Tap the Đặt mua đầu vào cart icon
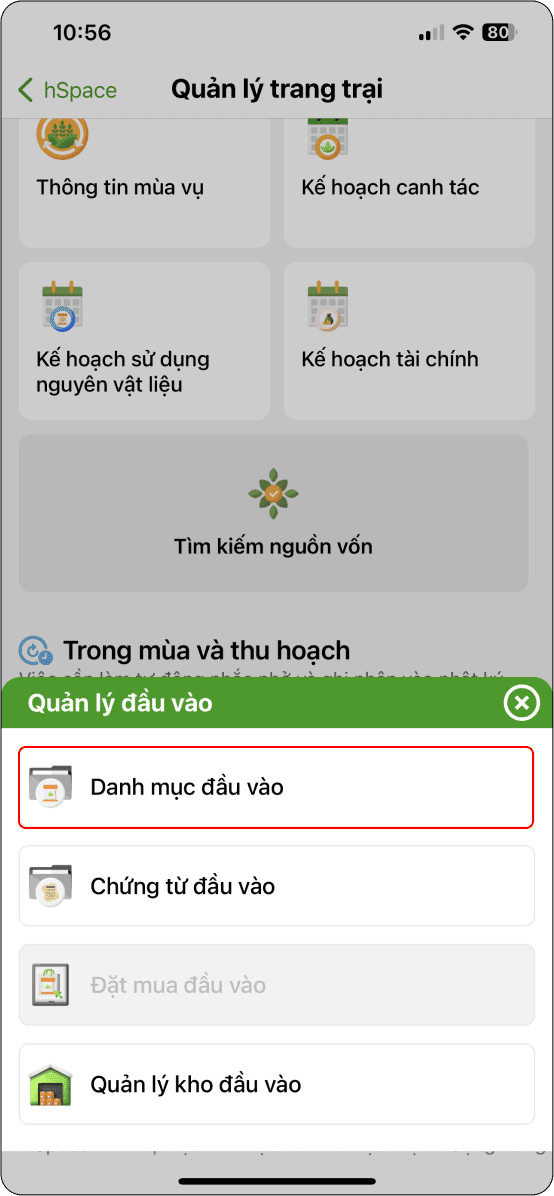The height and width of the screenshot is (1196, 554). point(50,985)
